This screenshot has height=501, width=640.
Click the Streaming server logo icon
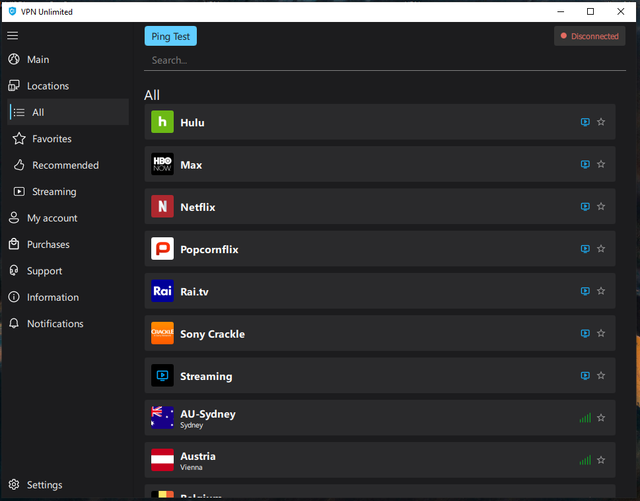tap(162, 375)
